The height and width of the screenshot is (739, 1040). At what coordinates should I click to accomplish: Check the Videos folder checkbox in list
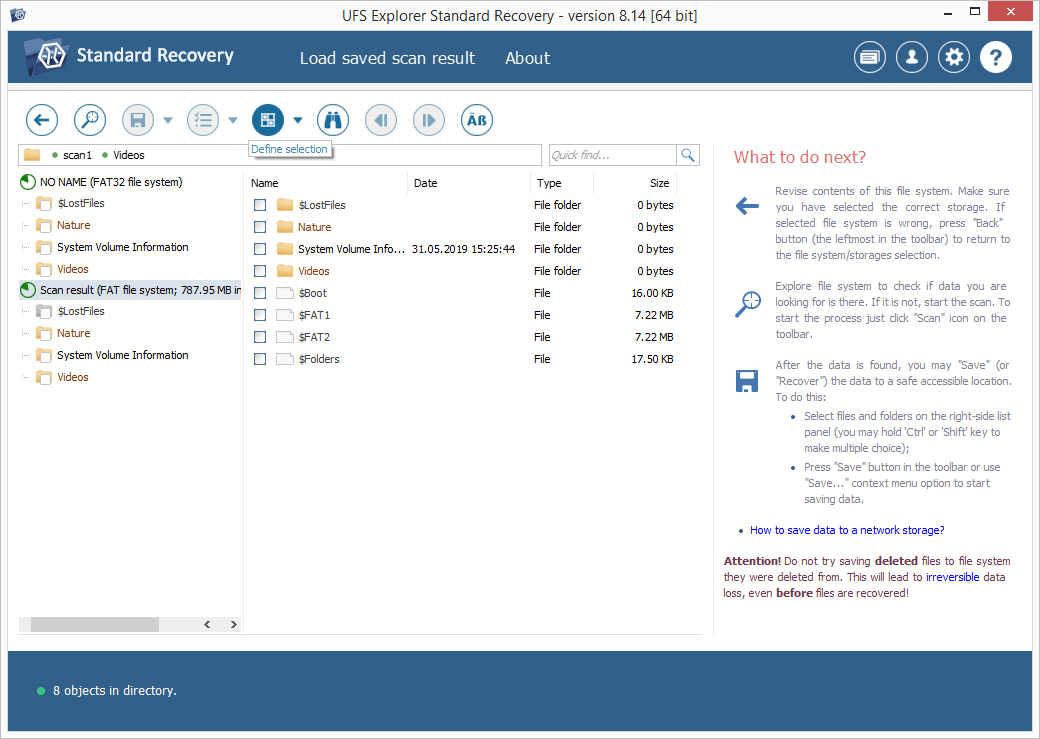(x=260, y=271)
